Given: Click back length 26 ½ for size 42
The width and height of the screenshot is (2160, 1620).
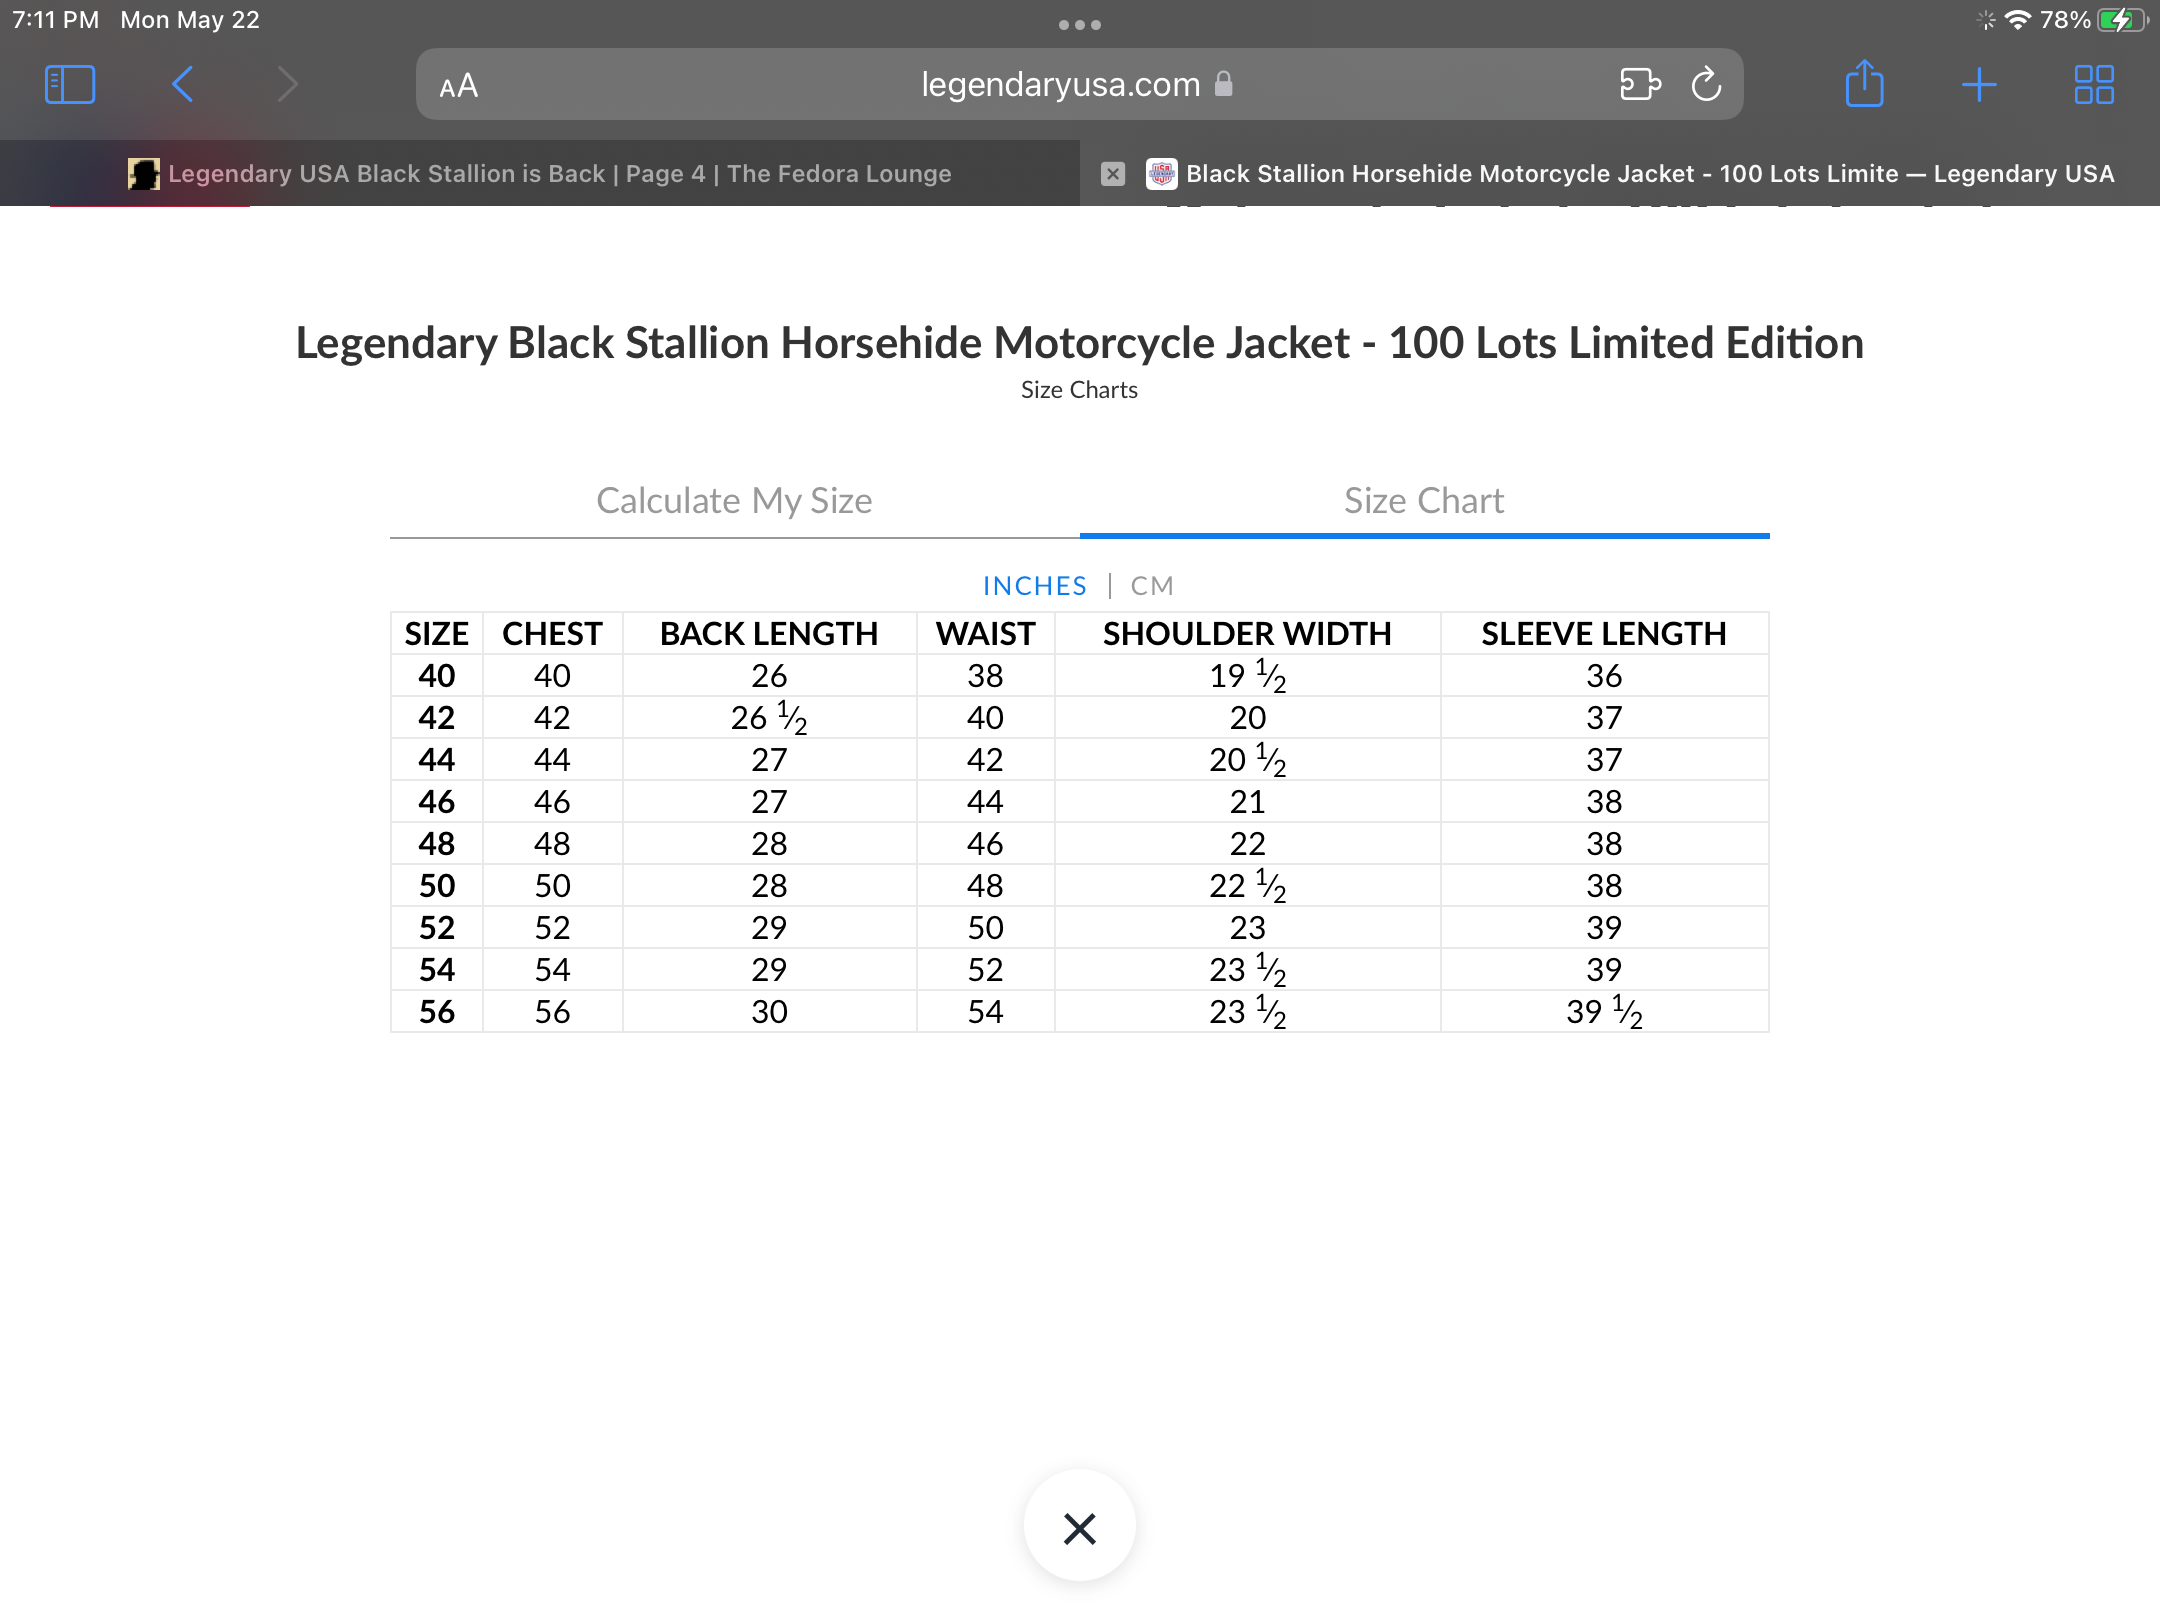Looking at the screenshot, I should (x=769, y=718).
